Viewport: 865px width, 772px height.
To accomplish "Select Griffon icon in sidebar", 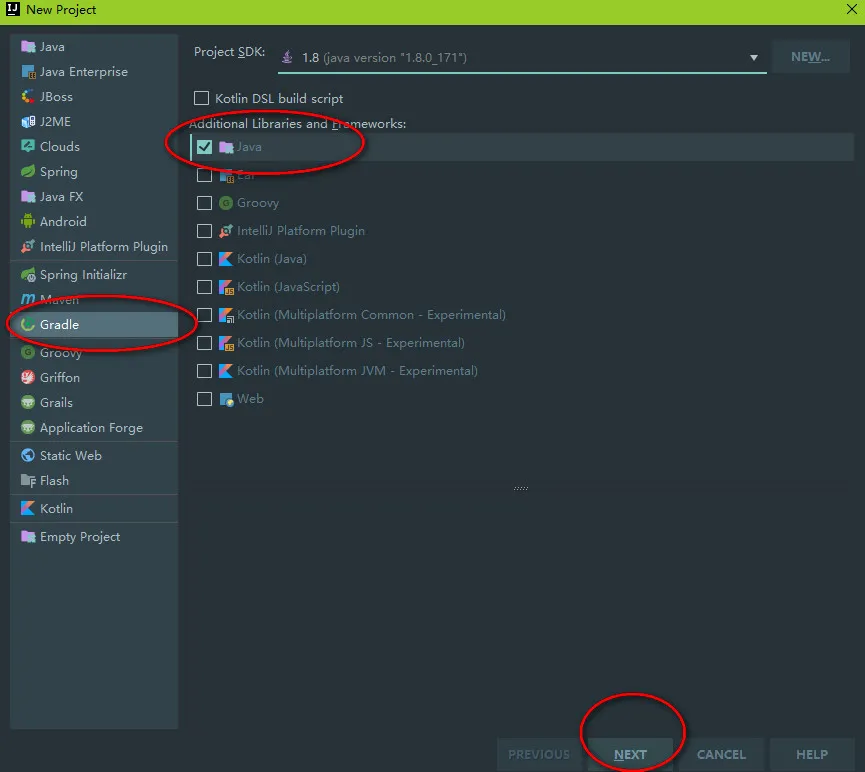I will [x=28, y=377].
